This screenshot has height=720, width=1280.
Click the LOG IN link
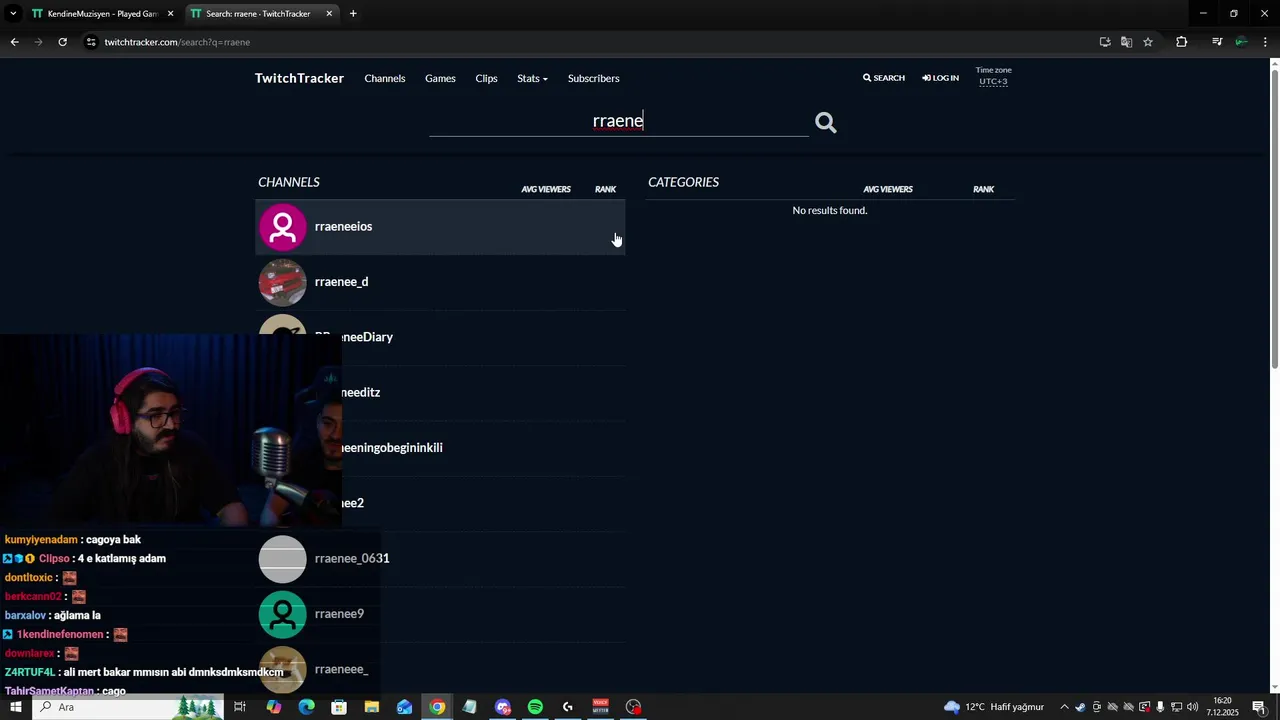941,78
